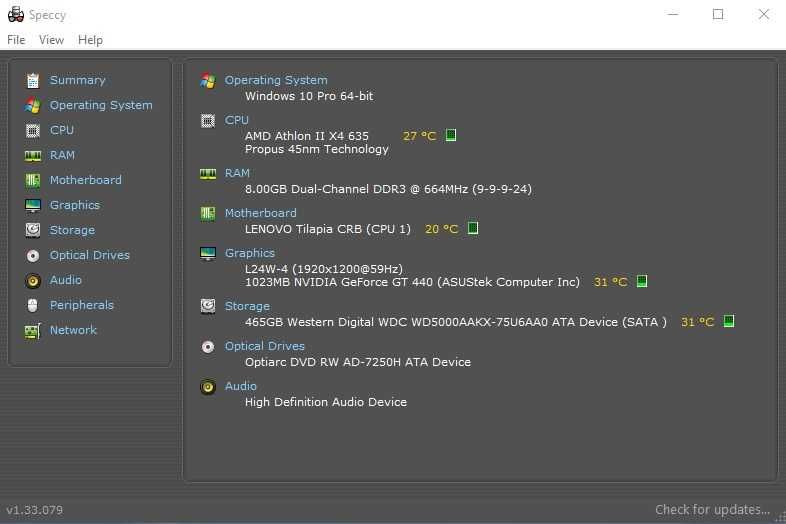Click the CPU chip icon in sidebar
786x524 pixels.
click(x=33, y=130)
